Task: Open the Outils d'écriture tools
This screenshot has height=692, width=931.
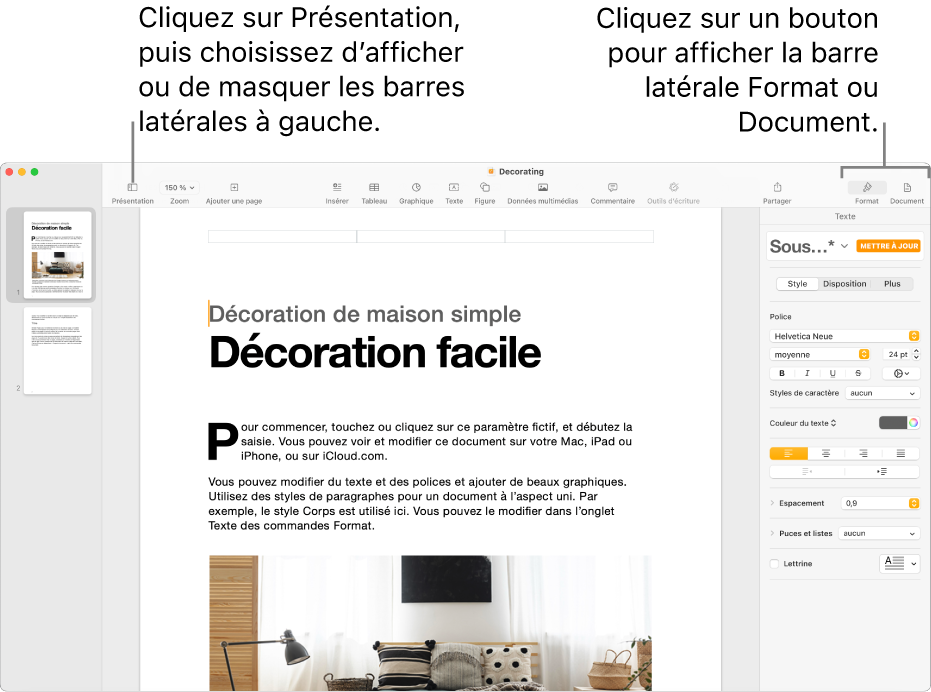Action: (x=673, y=187)
